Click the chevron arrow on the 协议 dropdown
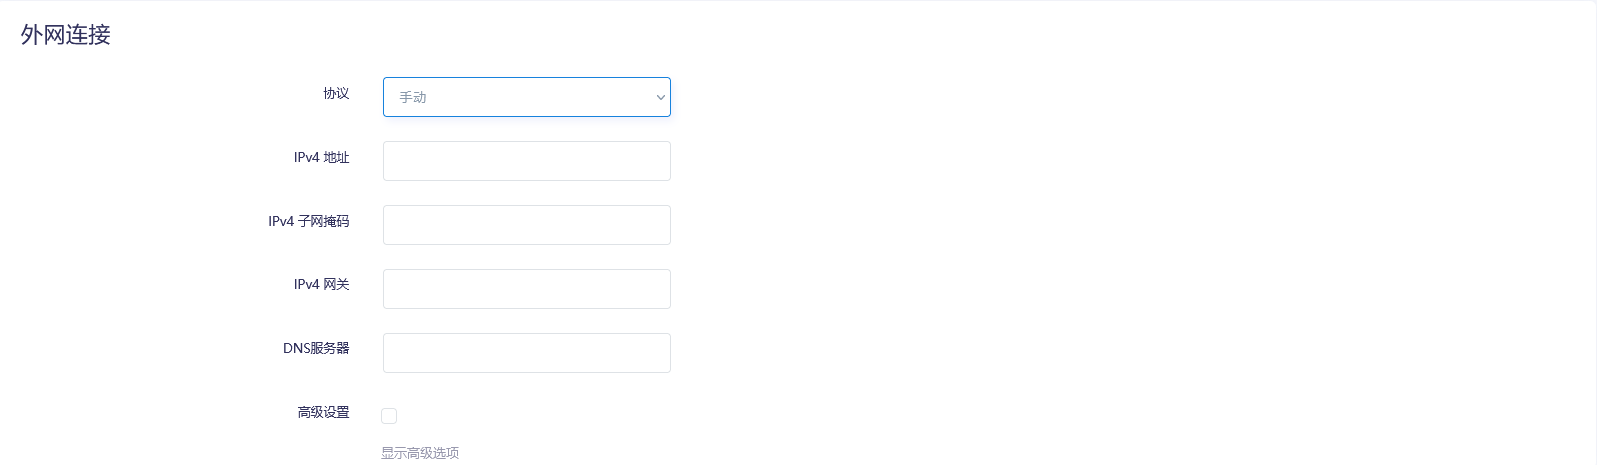Screen dimensions: 1597x465 [660, 97]
